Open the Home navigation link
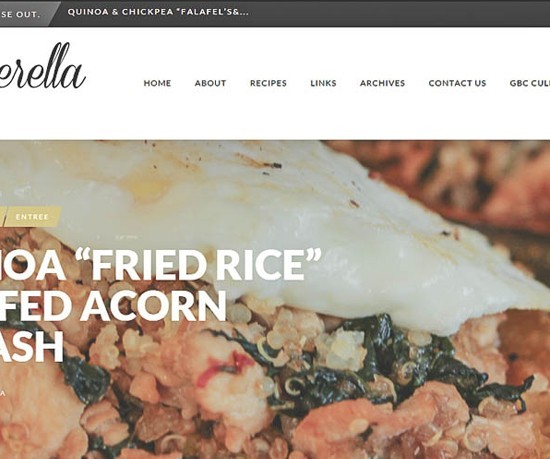The image size is (550, 459). click(157, 83)
